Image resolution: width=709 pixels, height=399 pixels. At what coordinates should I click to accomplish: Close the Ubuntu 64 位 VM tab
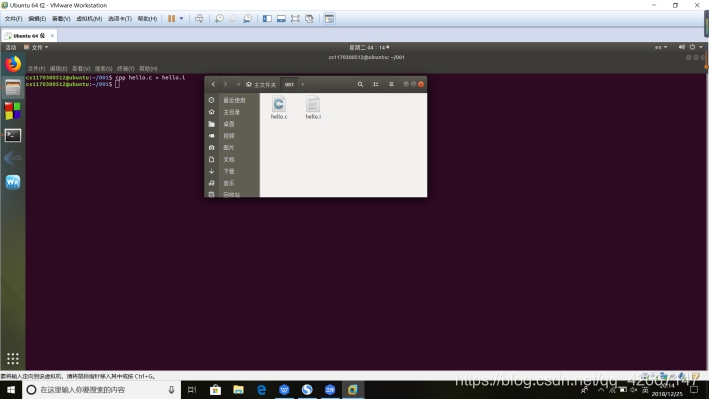(x=52, y=35)
